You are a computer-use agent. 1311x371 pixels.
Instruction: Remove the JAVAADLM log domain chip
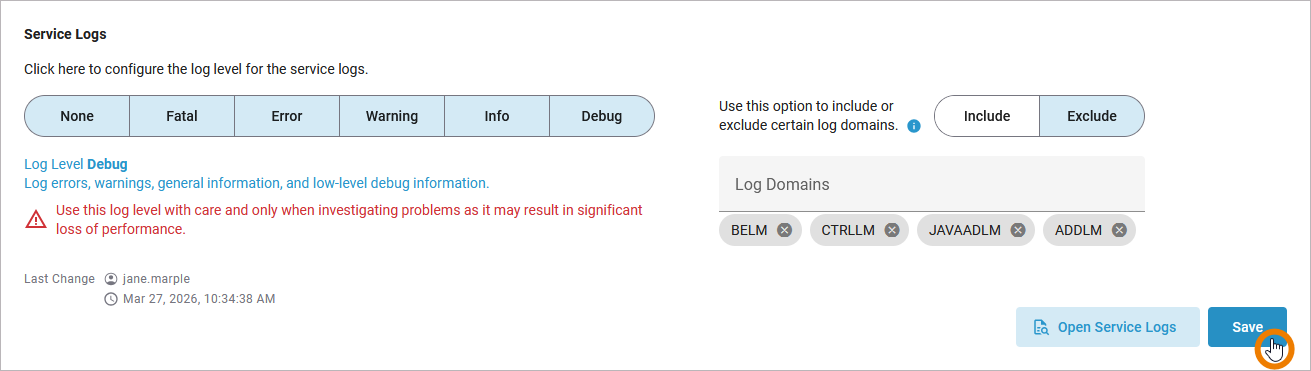(1018, 230)
